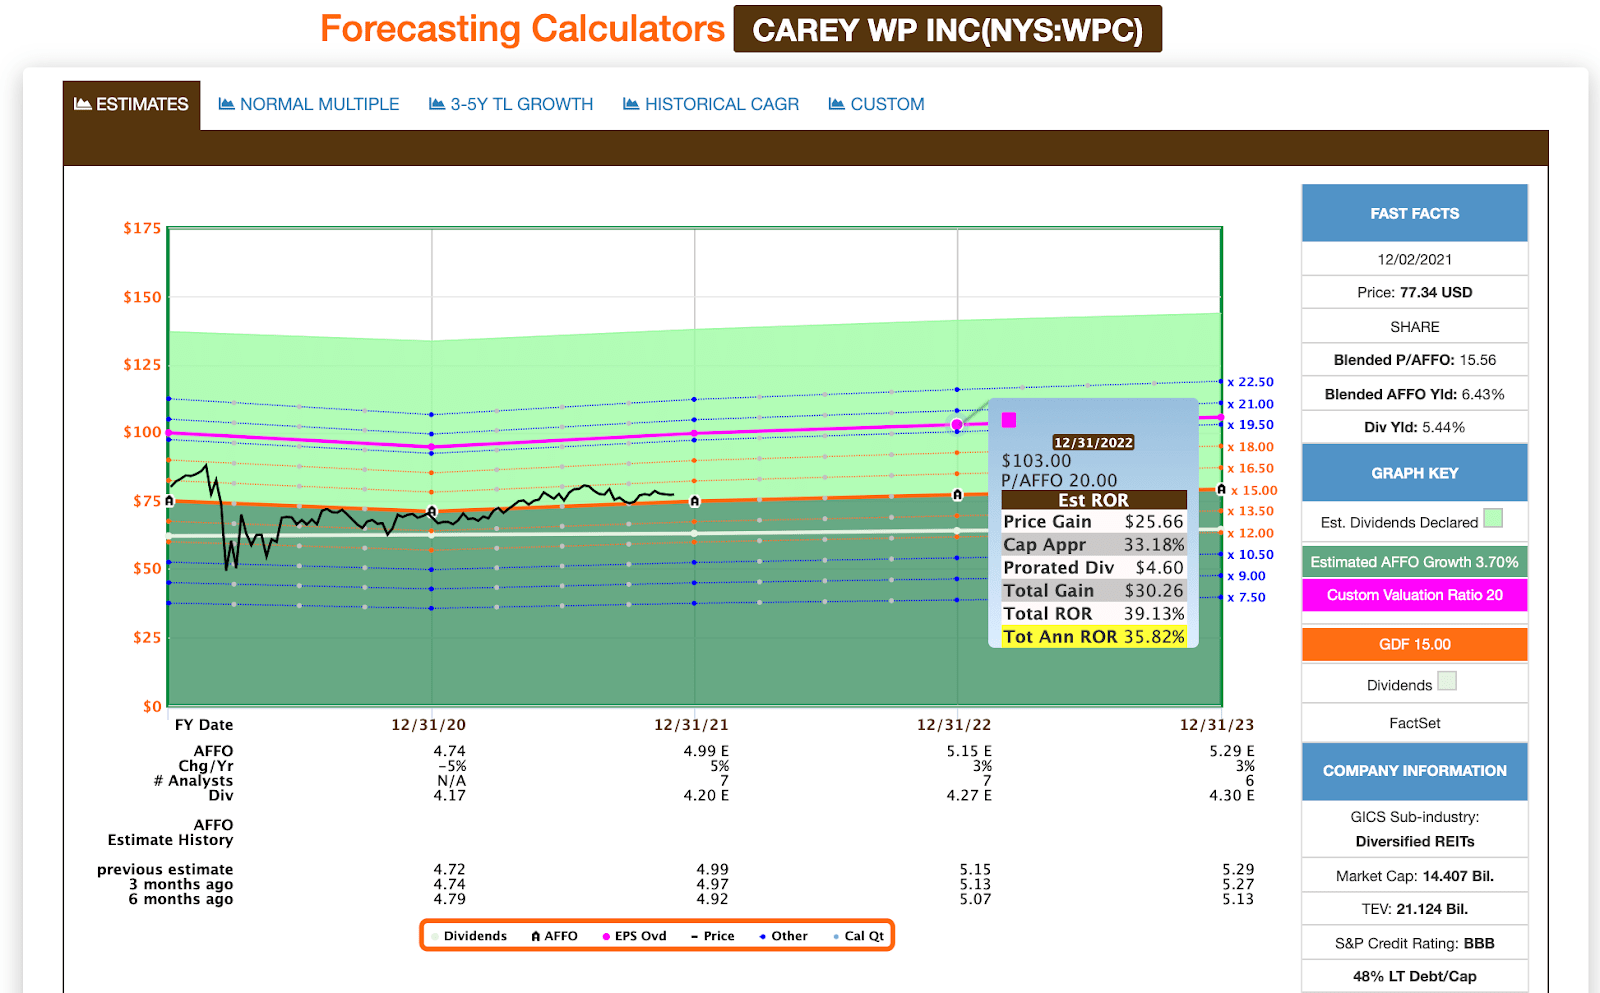Click the Custom Valuation Ratio 20 button
The width and height of the screenshot is (1600, 993).
pyautogui.click(x=1414, y=595)
